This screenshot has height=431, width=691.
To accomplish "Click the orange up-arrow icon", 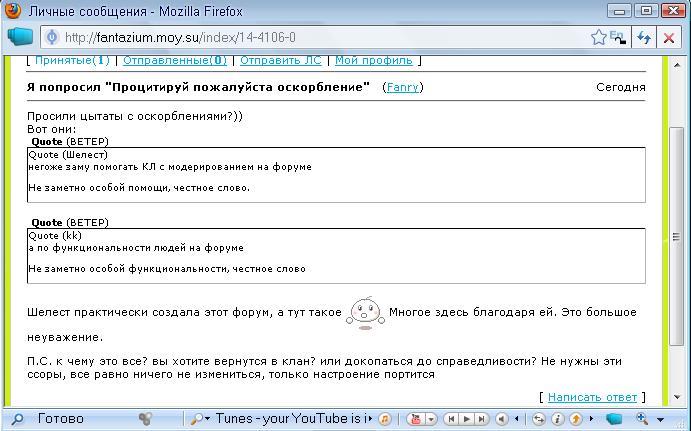I will [x=576, y=419].
